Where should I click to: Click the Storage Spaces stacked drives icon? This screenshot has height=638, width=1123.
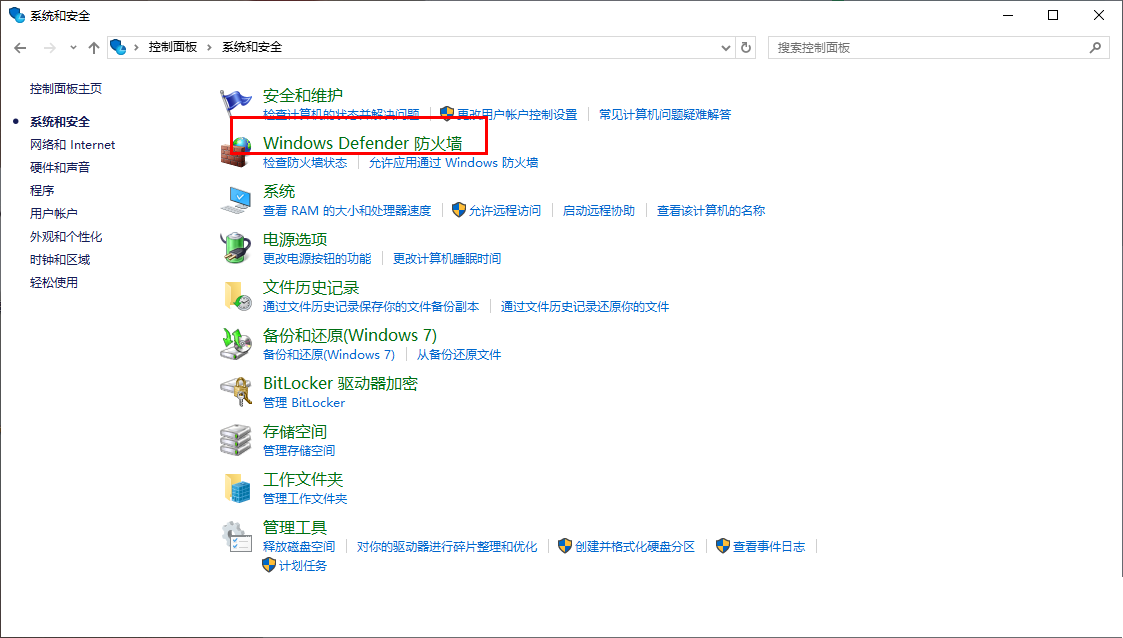pos(236,440)
